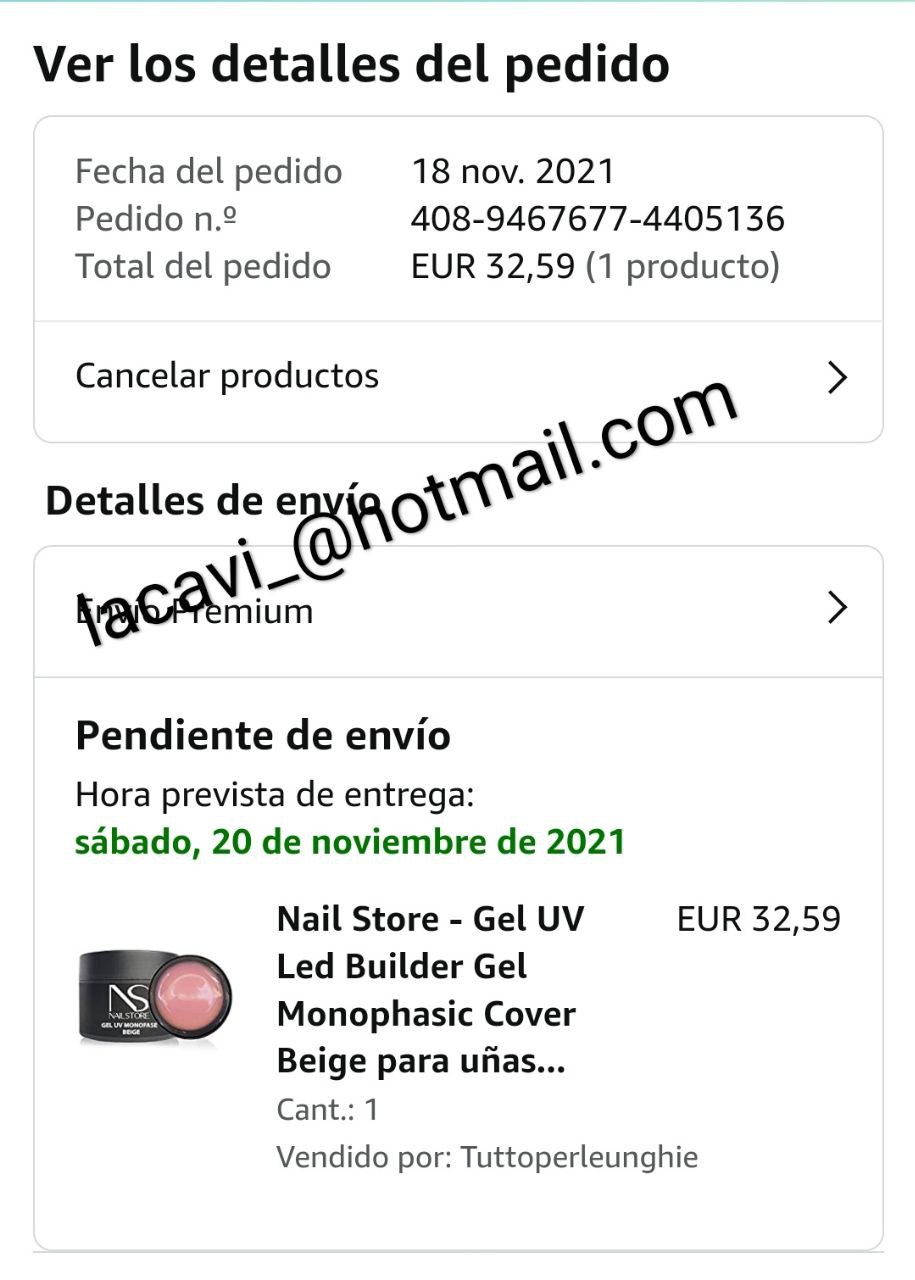Select the order total EUR 32,59 text
The height and width of the screenshot is (1280, 915).
[x=494, y=267]
